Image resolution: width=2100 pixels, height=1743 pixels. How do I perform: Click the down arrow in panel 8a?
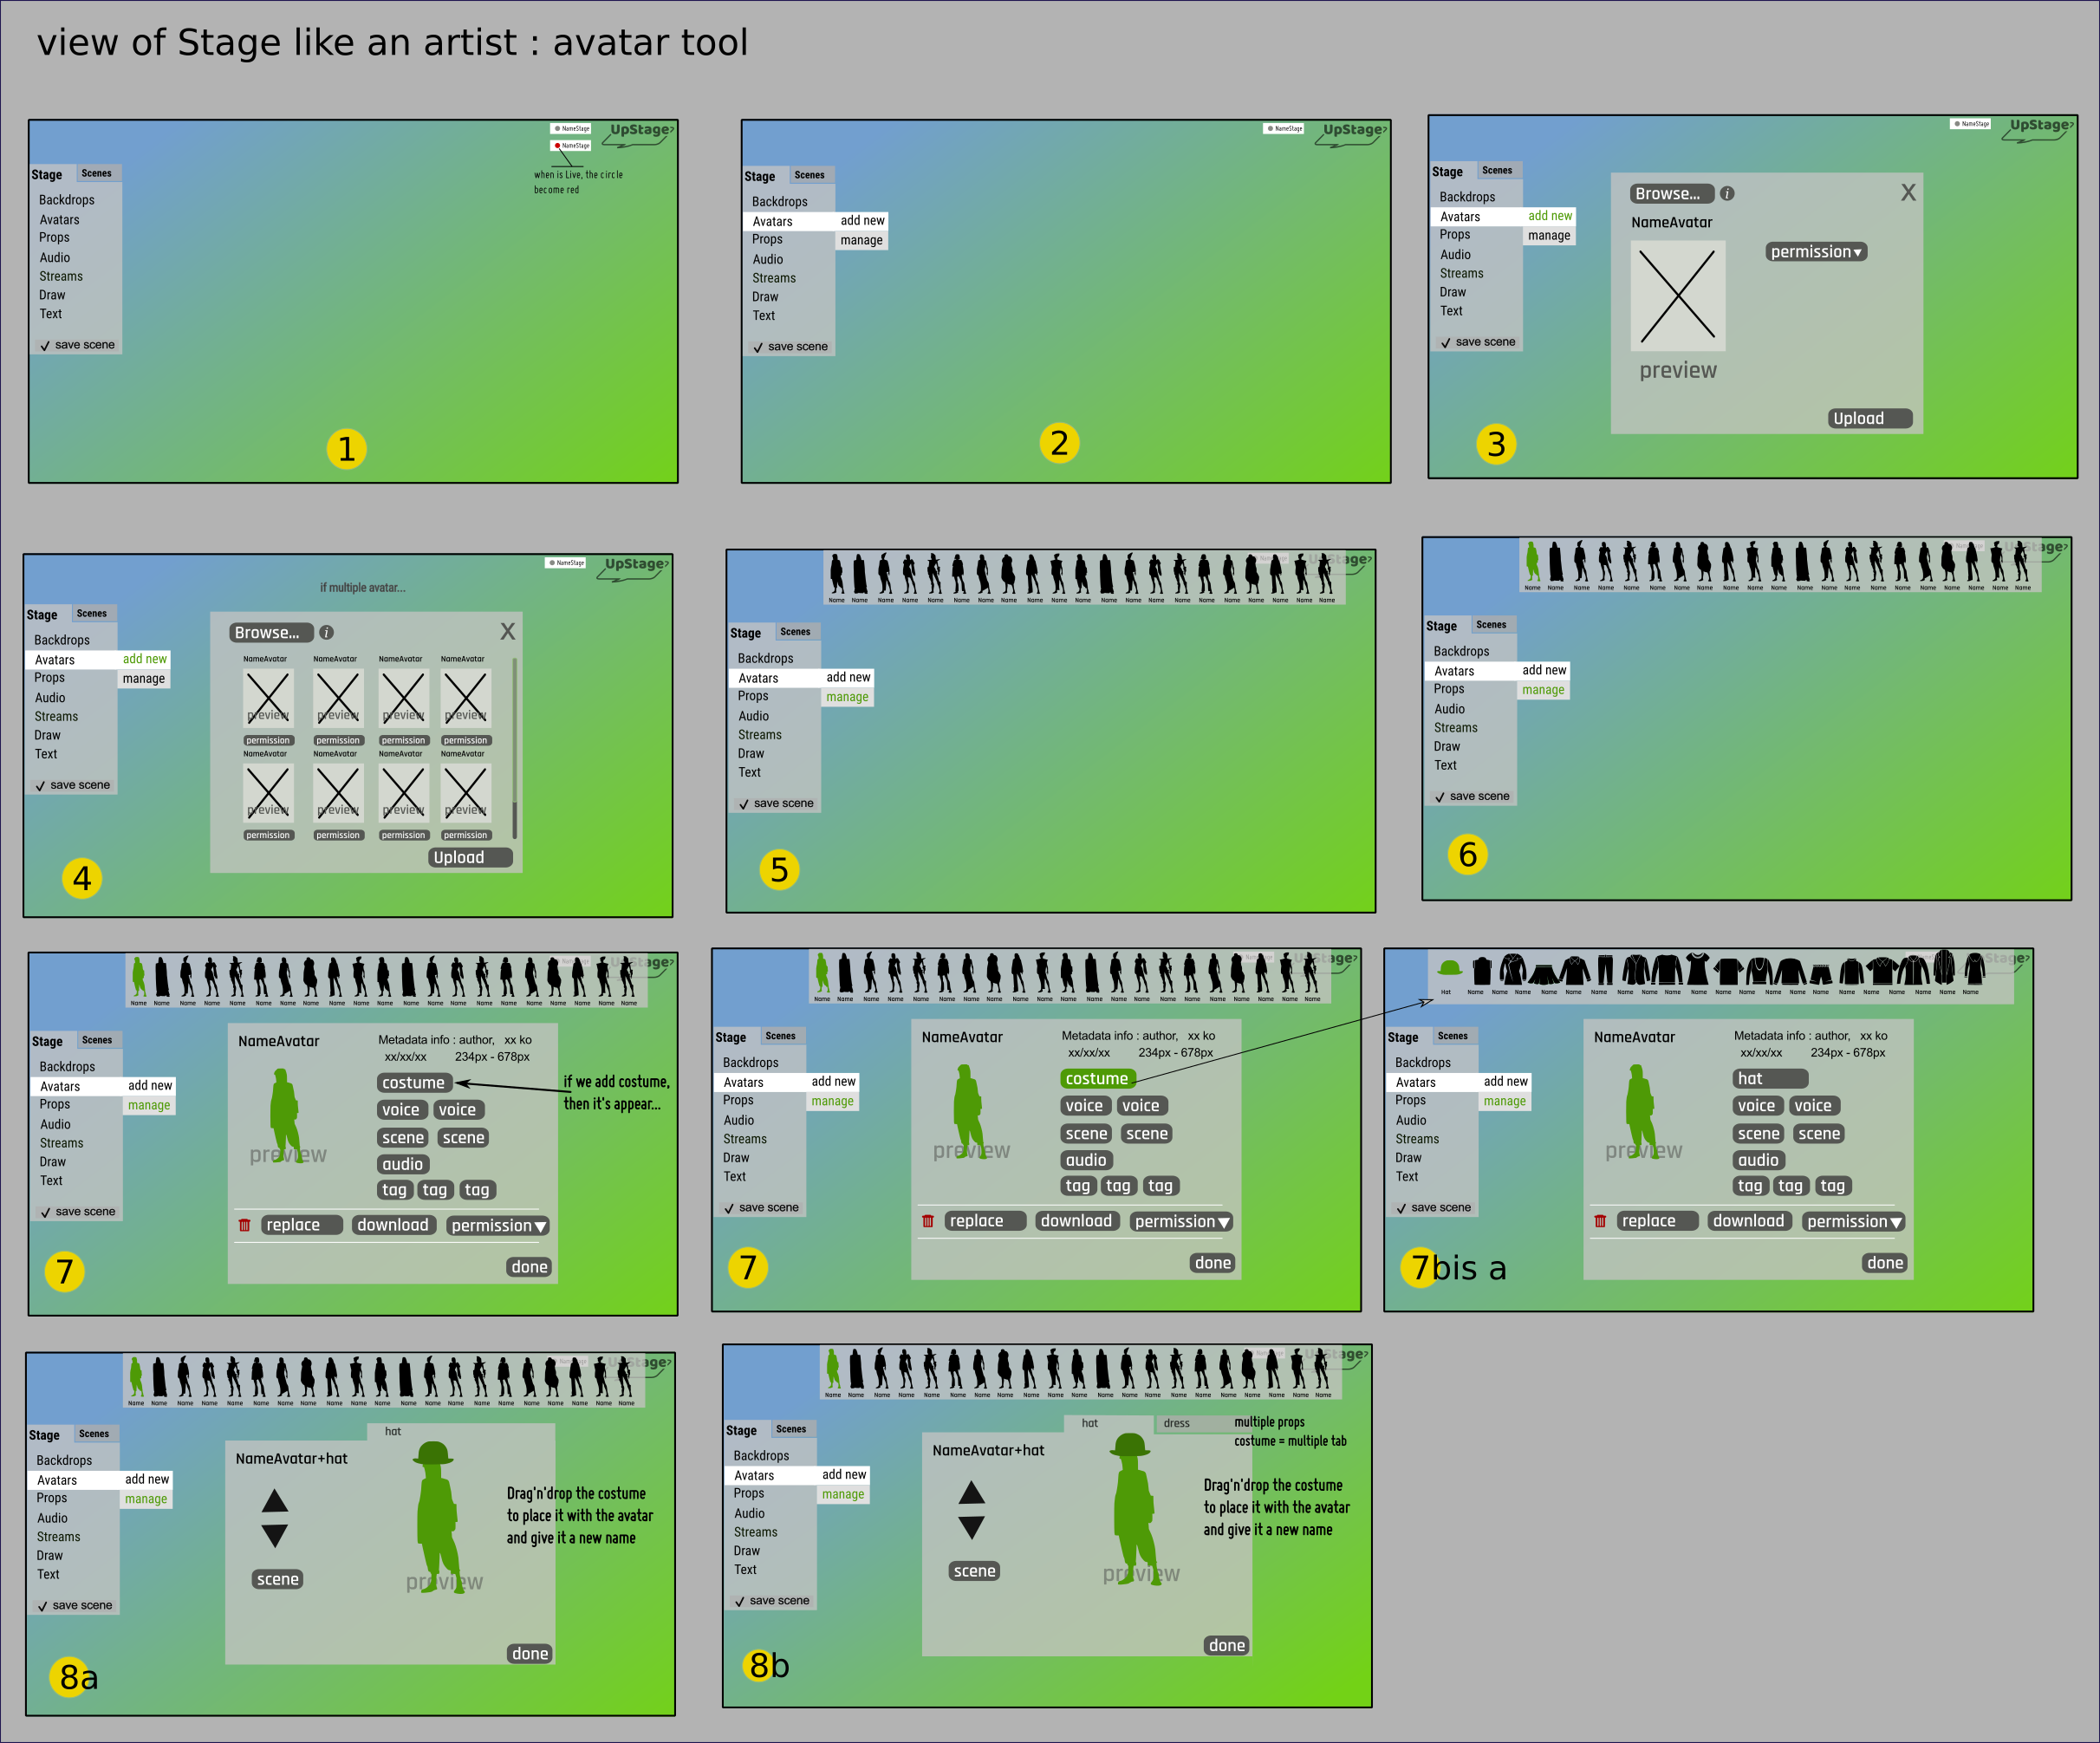(x=275, y=1536)
